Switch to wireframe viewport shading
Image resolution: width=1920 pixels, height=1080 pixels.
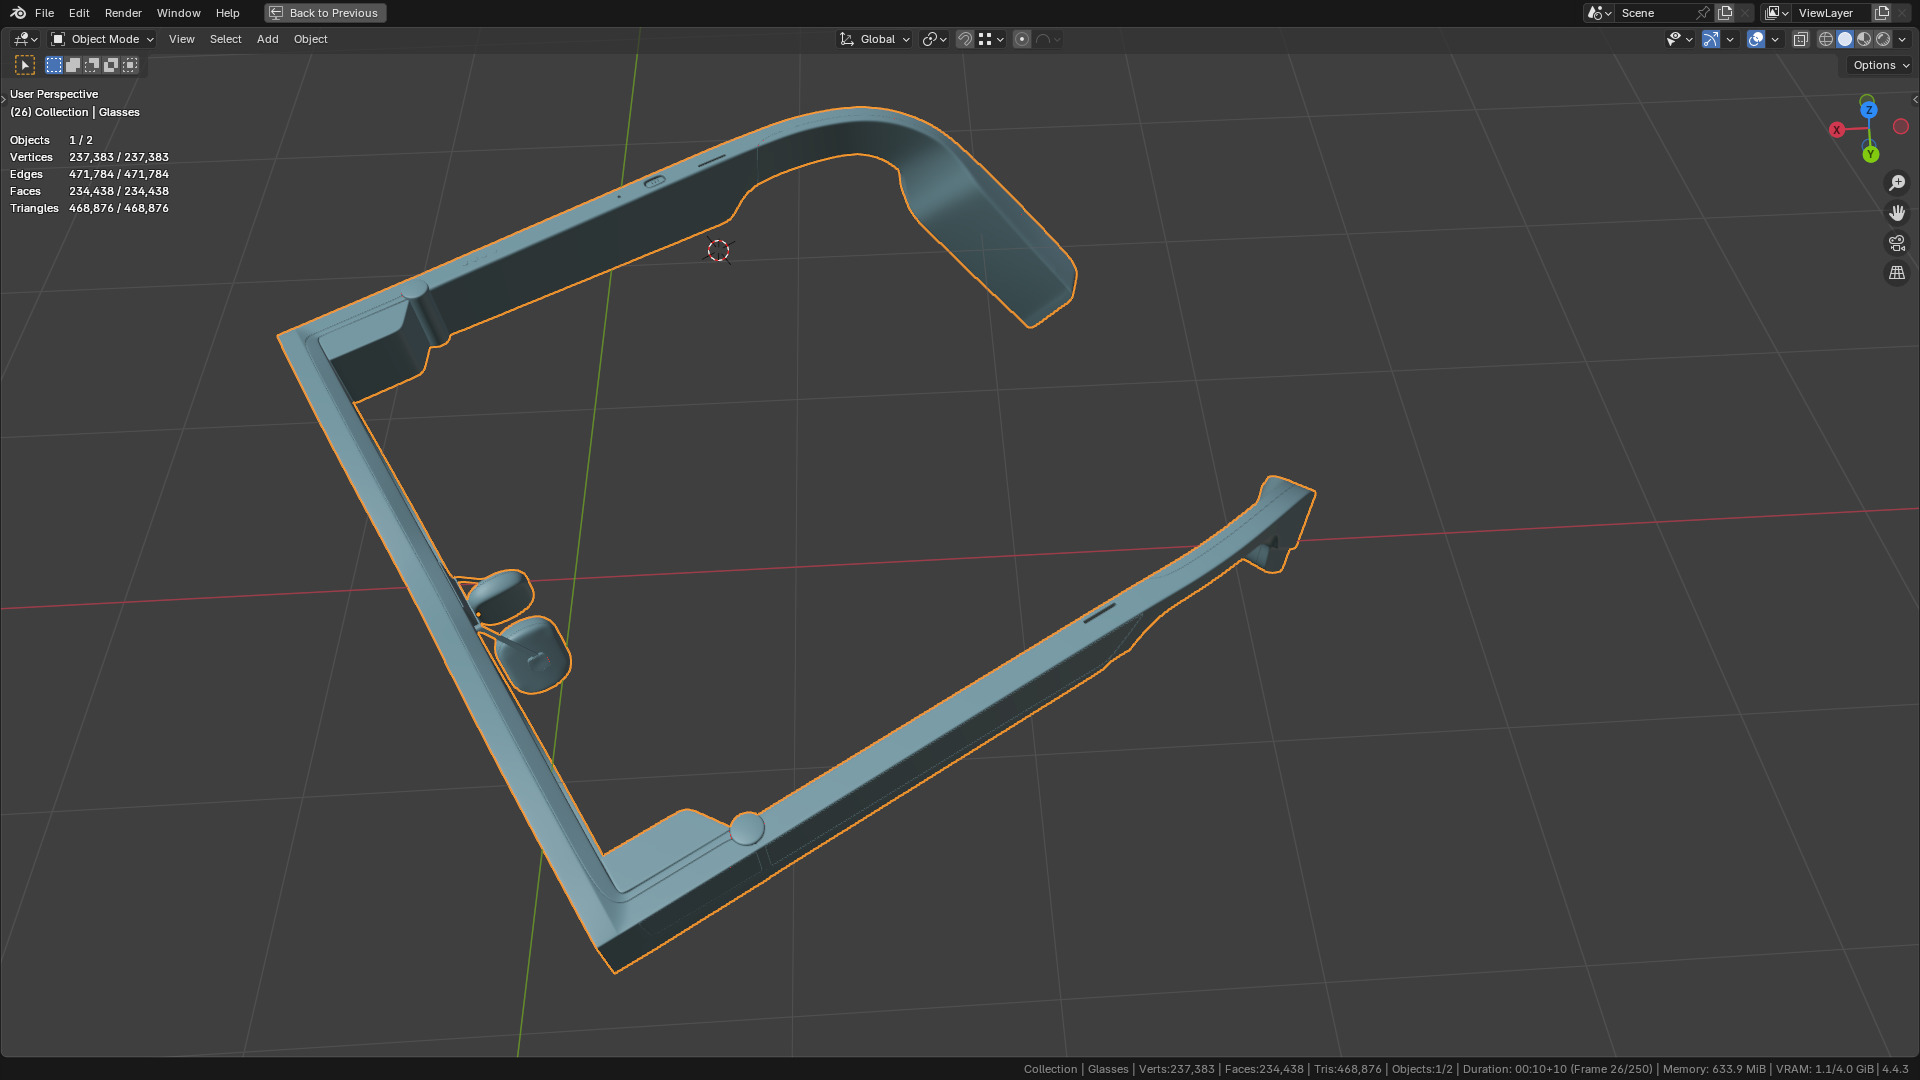click(x=1826, y=39)
